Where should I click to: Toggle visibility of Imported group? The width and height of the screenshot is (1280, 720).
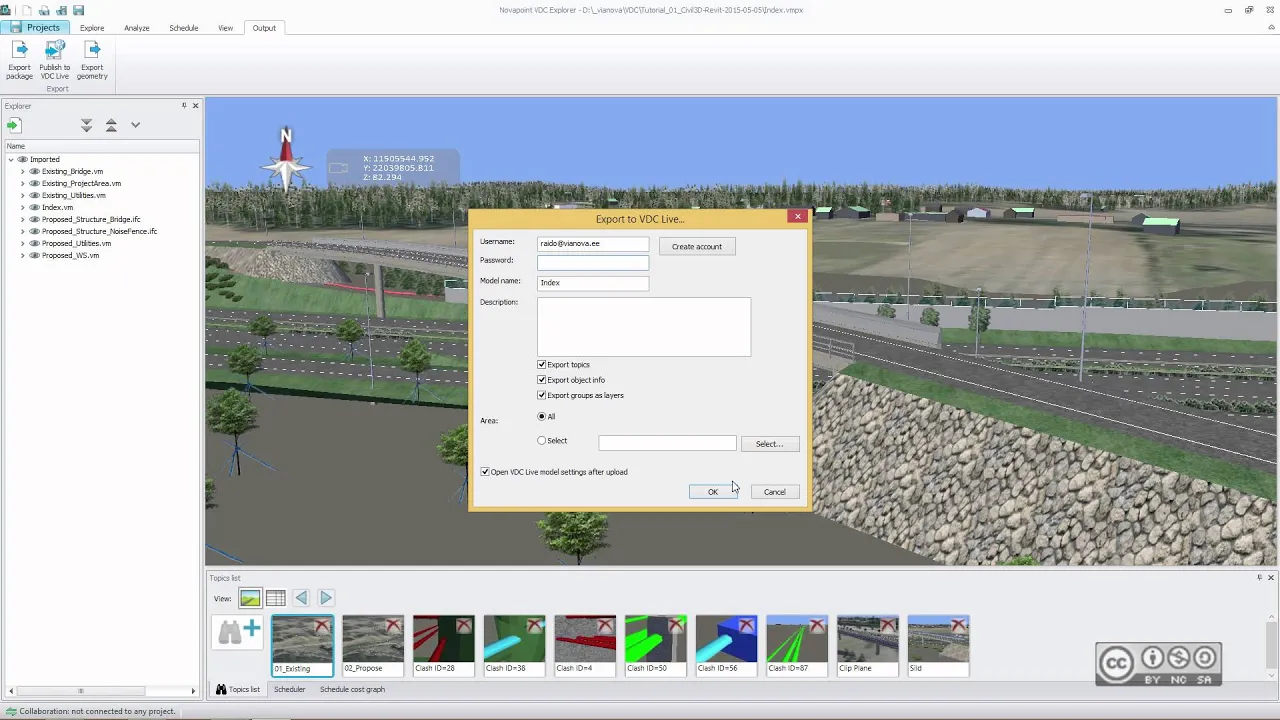tap(23, 160)
